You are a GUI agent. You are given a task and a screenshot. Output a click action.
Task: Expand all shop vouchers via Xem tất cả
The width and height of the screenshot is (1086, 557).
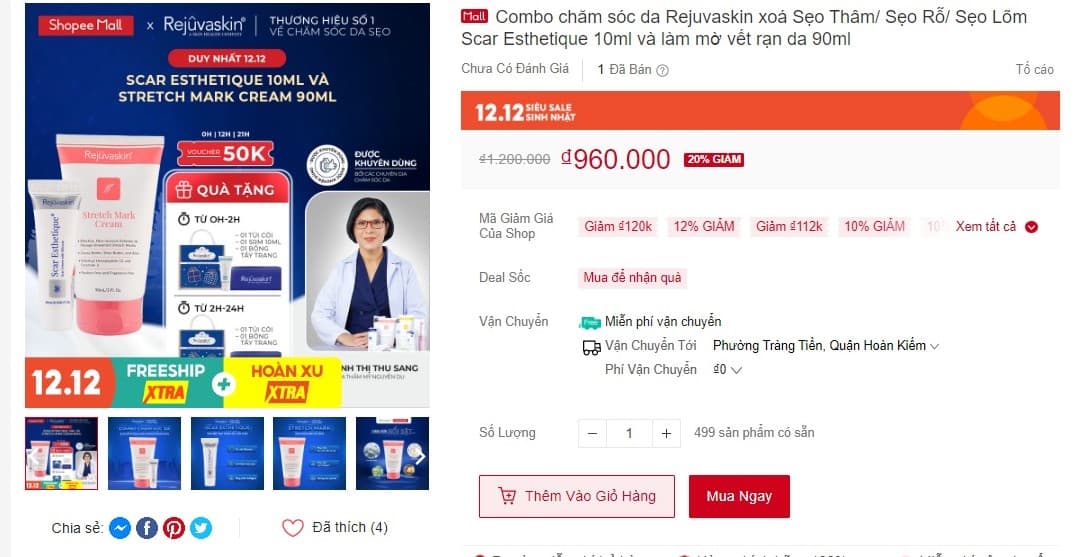point(997,227)
